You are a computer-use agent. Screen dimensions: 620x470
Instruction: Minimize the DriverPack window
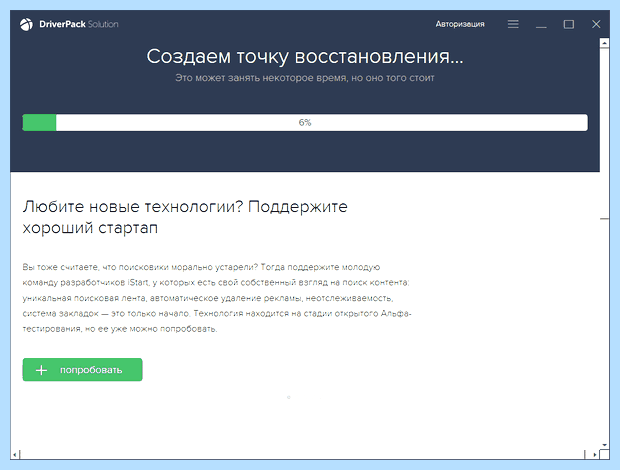click(541, 25)
